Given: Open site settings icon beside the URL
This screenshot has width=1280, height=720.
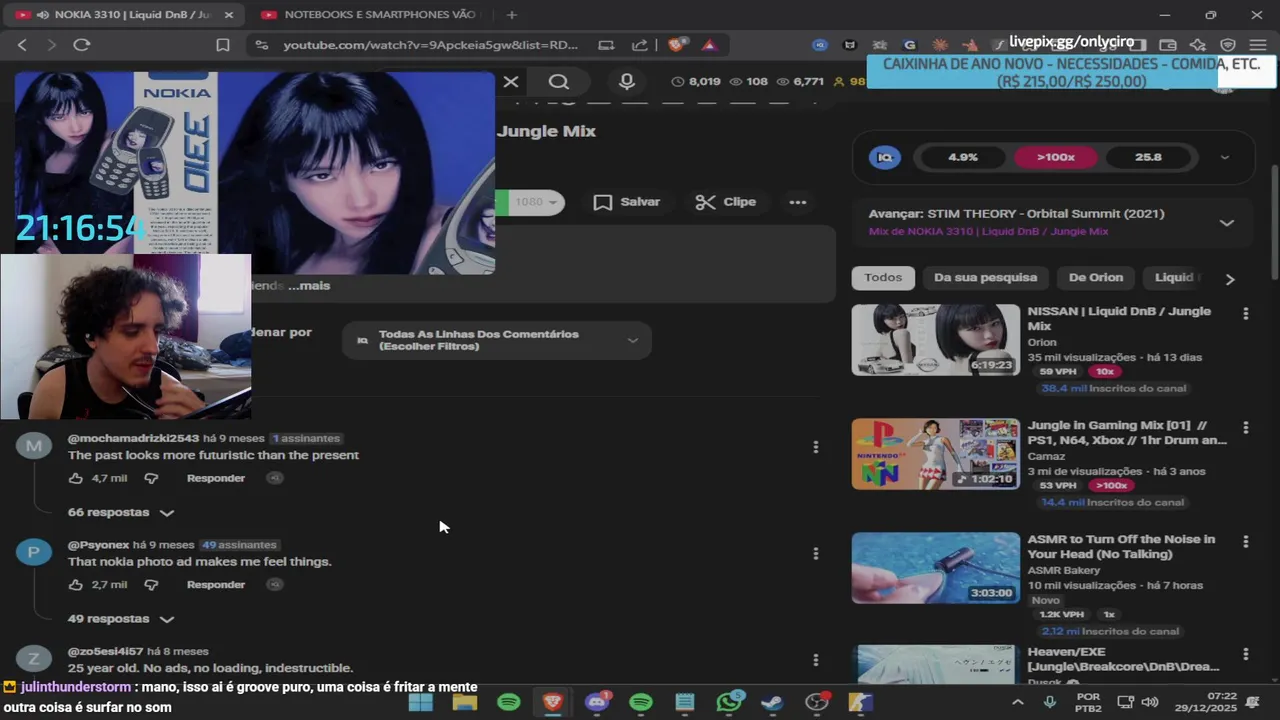Looking at the screenshot, I should click(x=261, y=45).
